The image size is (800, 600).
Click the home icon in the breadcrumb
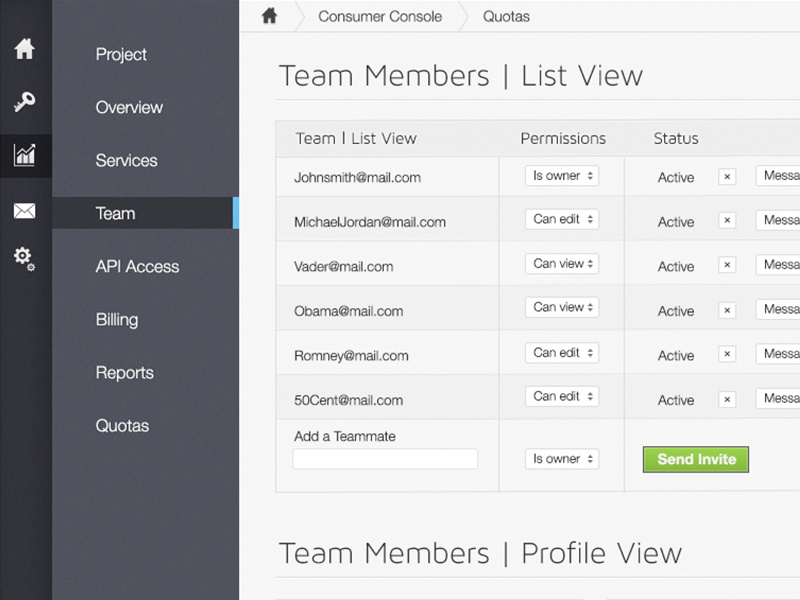pyautogui.click(x=270, y=16)
